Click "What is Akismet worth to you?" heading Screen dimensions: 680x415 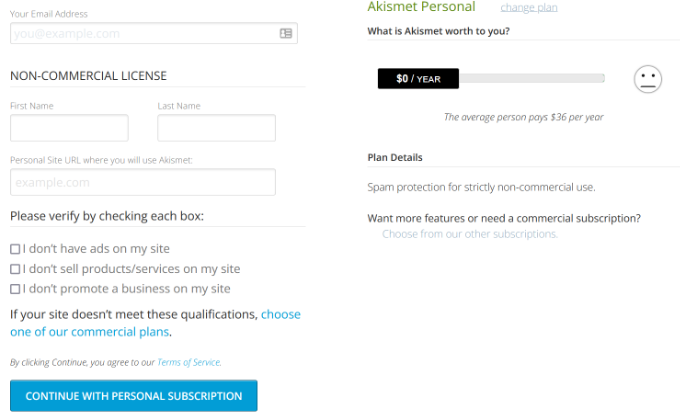[x=438, y=31]
